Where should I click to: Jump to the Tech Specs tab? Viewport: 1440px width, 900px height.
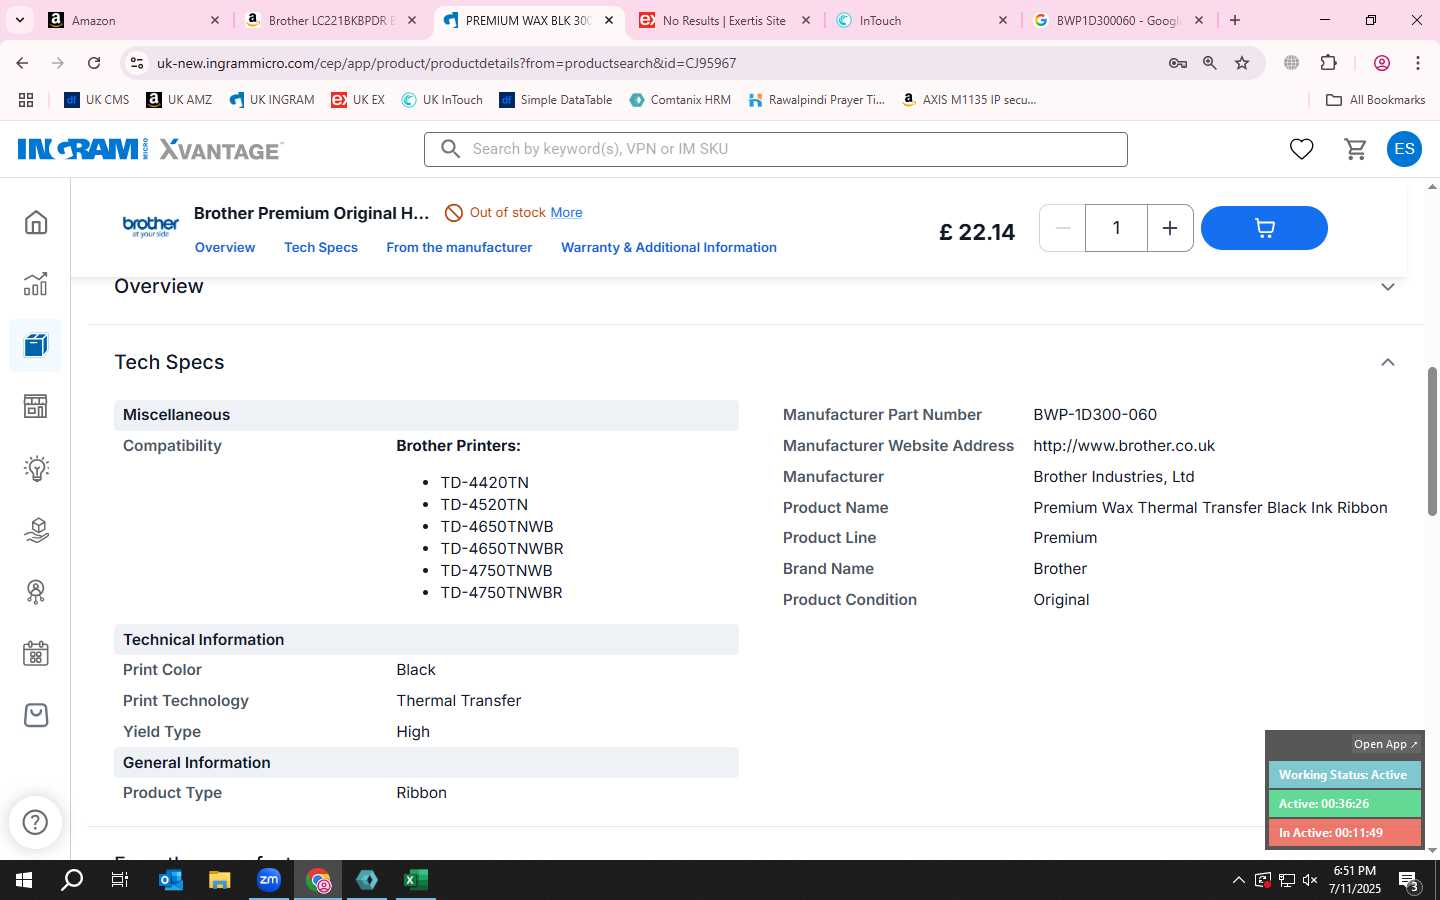pos(321,247)
